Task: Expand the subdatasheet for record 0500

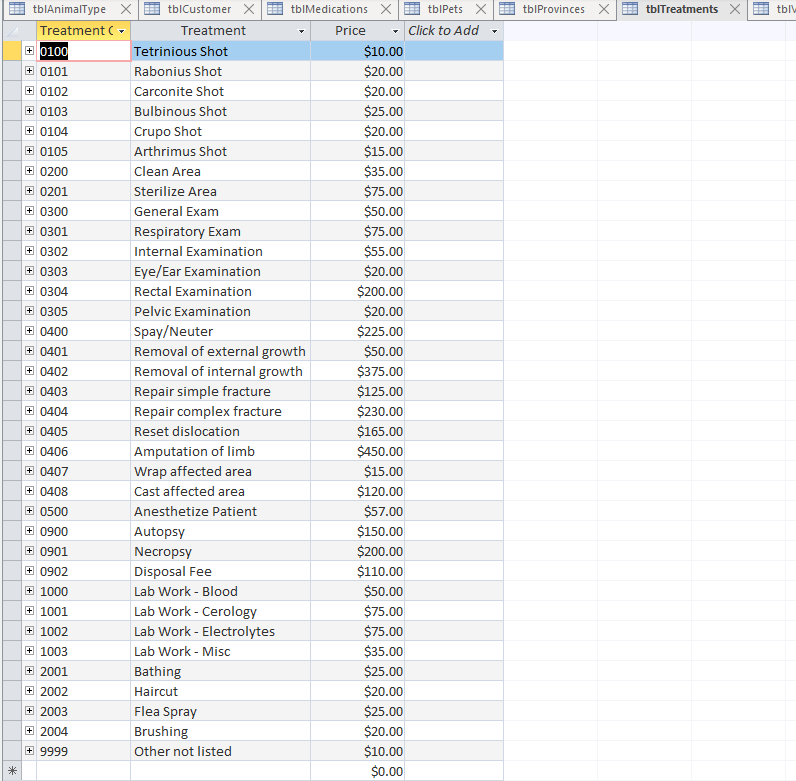Action: [x=29, y=511]
